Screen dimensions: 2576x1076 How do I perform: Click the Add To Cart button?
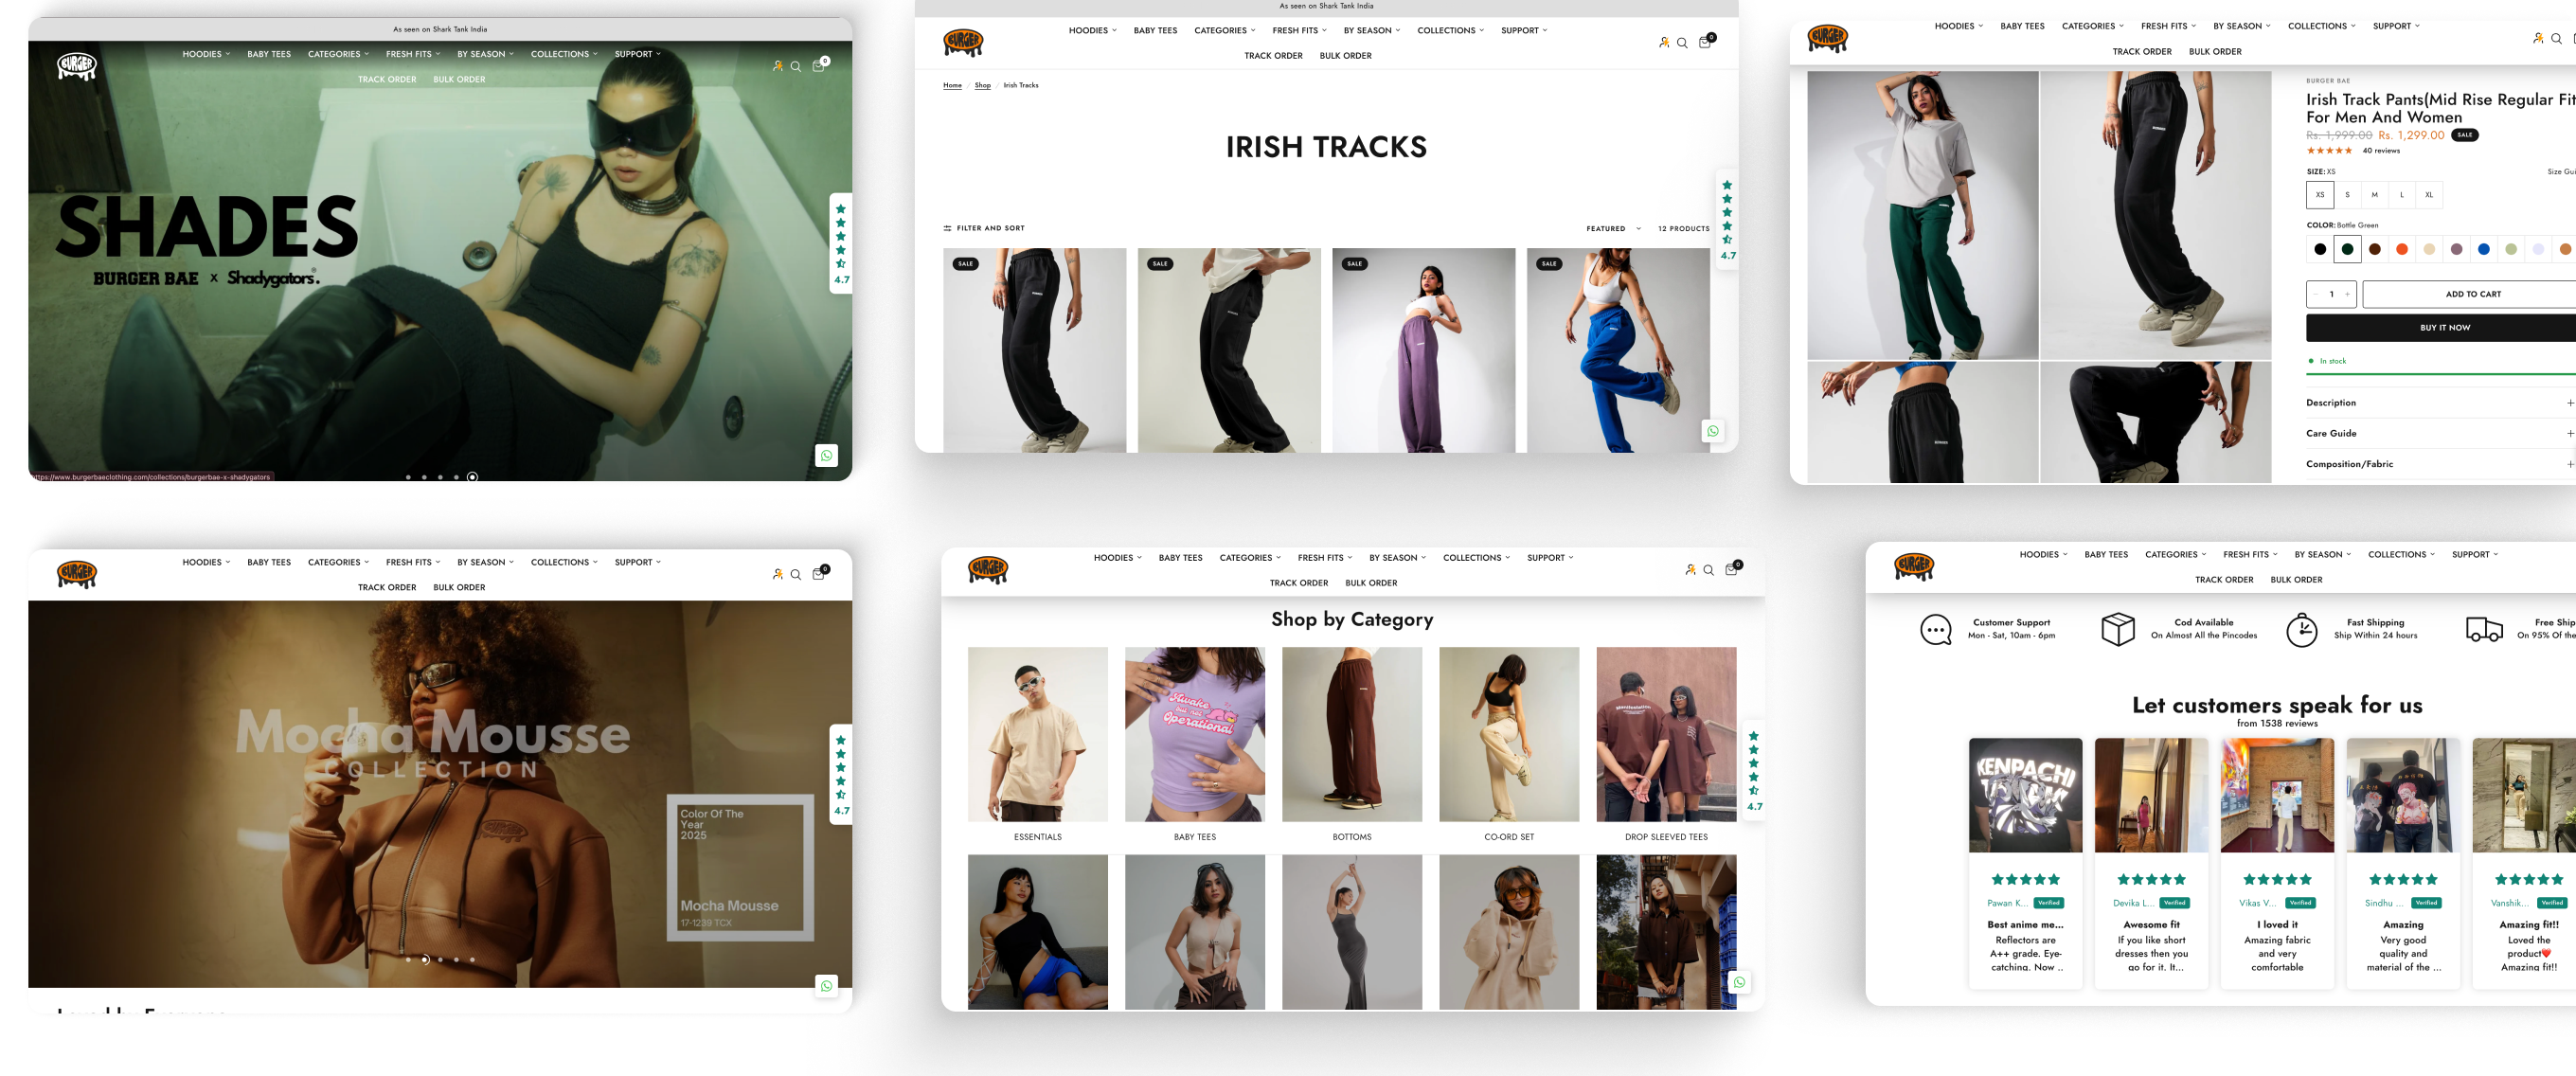click(2472, 294)
